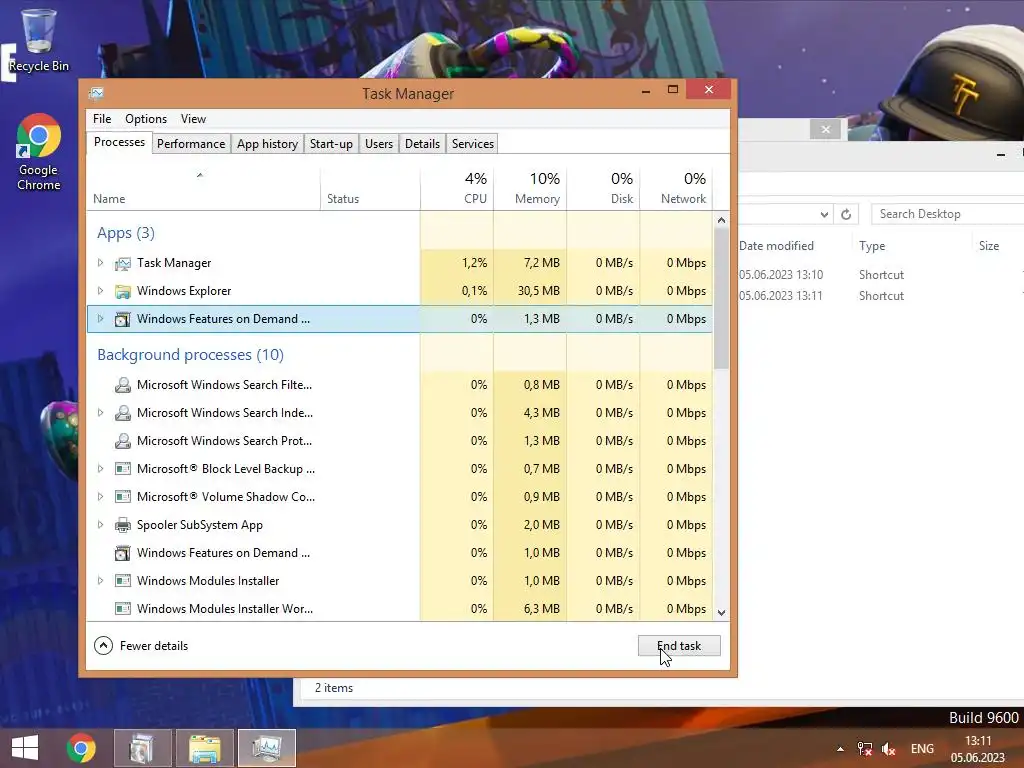Screen dimensions: 1024x768
Task: Click the 30,5 MB memory value
Action: click(x=539, y=291)
